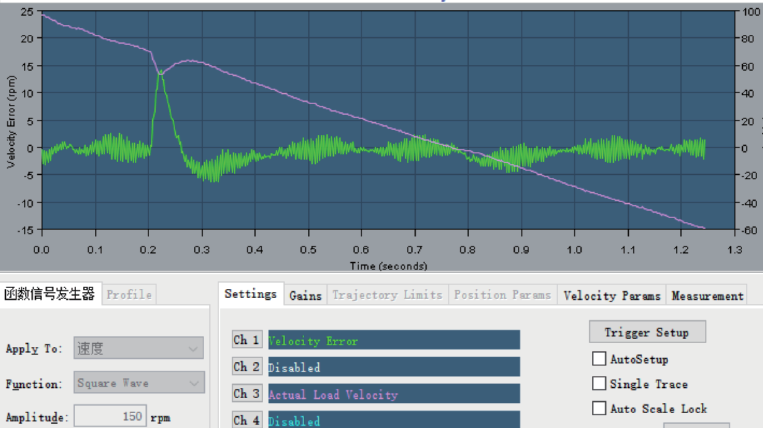Open the Position Params tab
This screenshot has width=763, height=428.
(502, 295)
